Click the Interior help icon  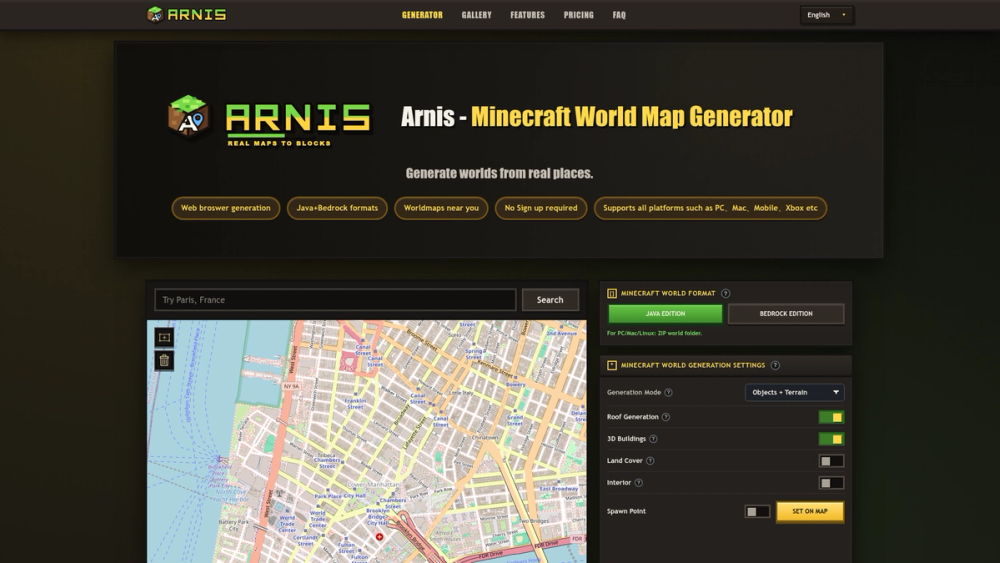pos(638,483)
